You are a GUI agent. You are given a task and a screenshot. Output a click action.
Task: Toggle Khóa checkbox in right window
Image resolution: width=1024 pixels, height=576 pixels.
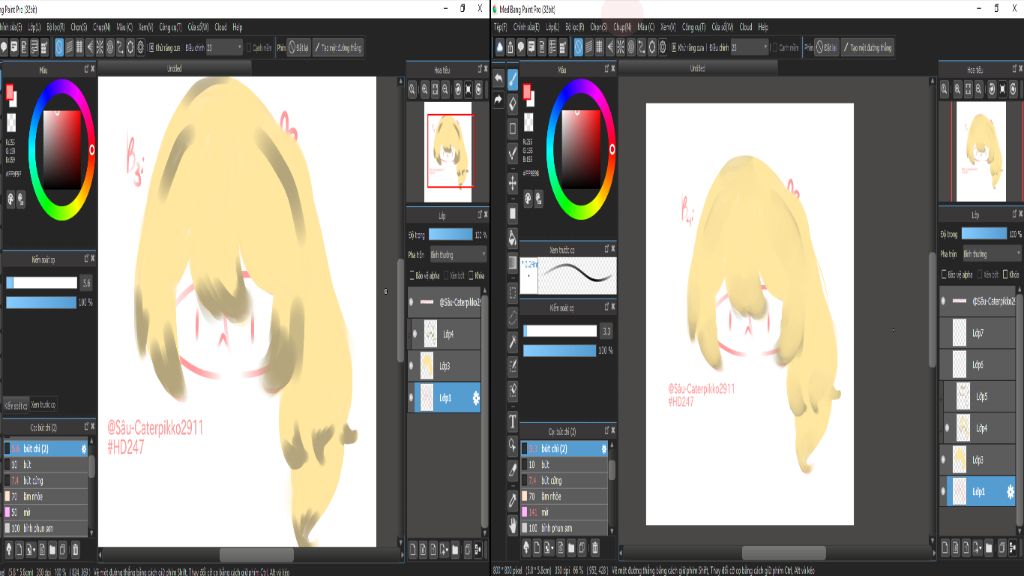tap(1006, 274)
